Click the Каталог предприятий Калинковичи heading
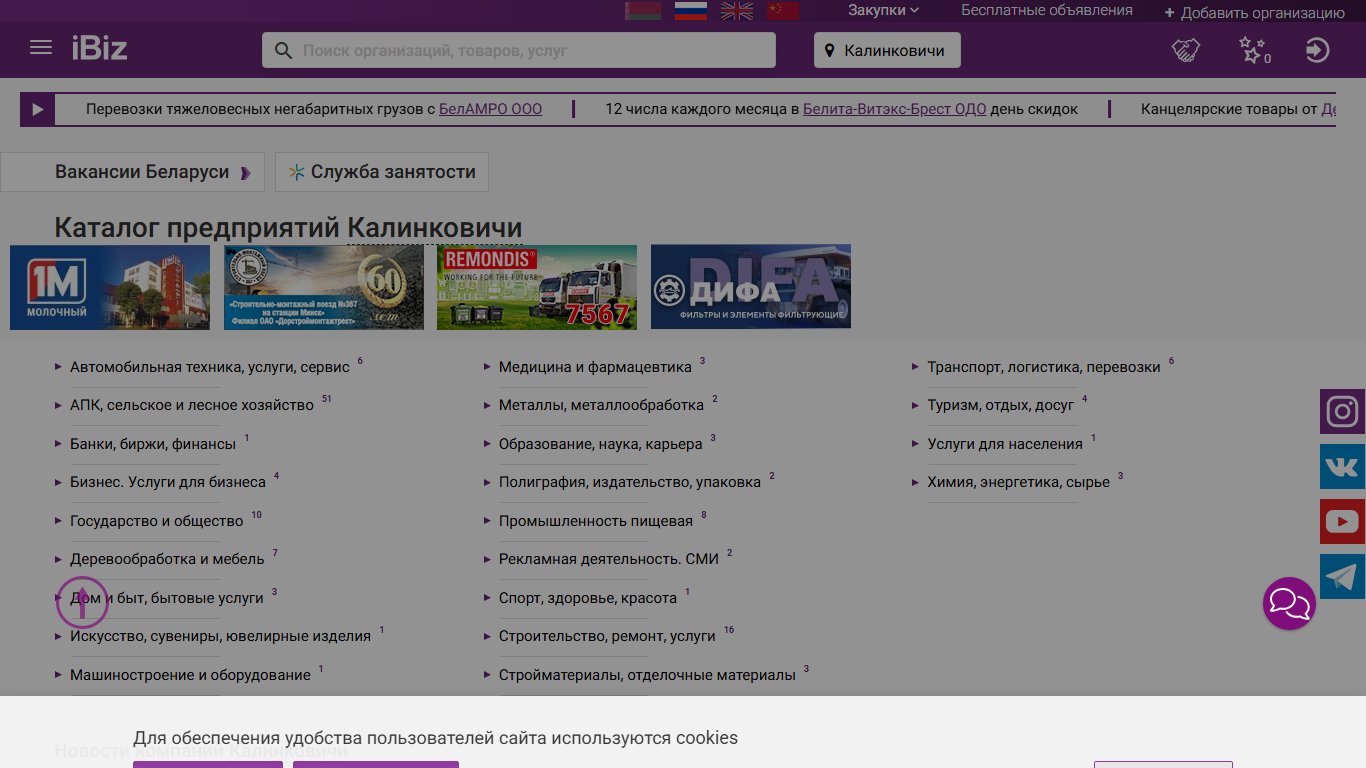This screenshot has width=1366, height=768. coord(288,227)
